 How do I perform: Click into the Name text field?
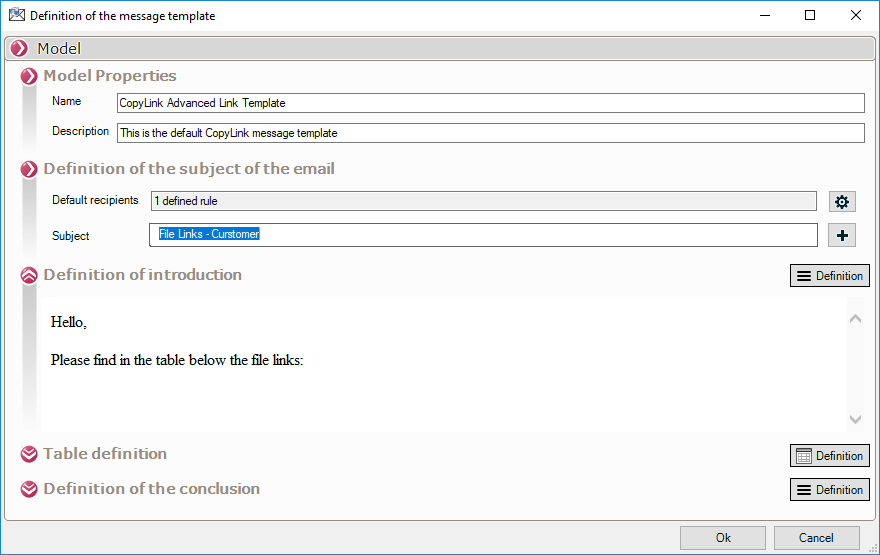point(490,103)
